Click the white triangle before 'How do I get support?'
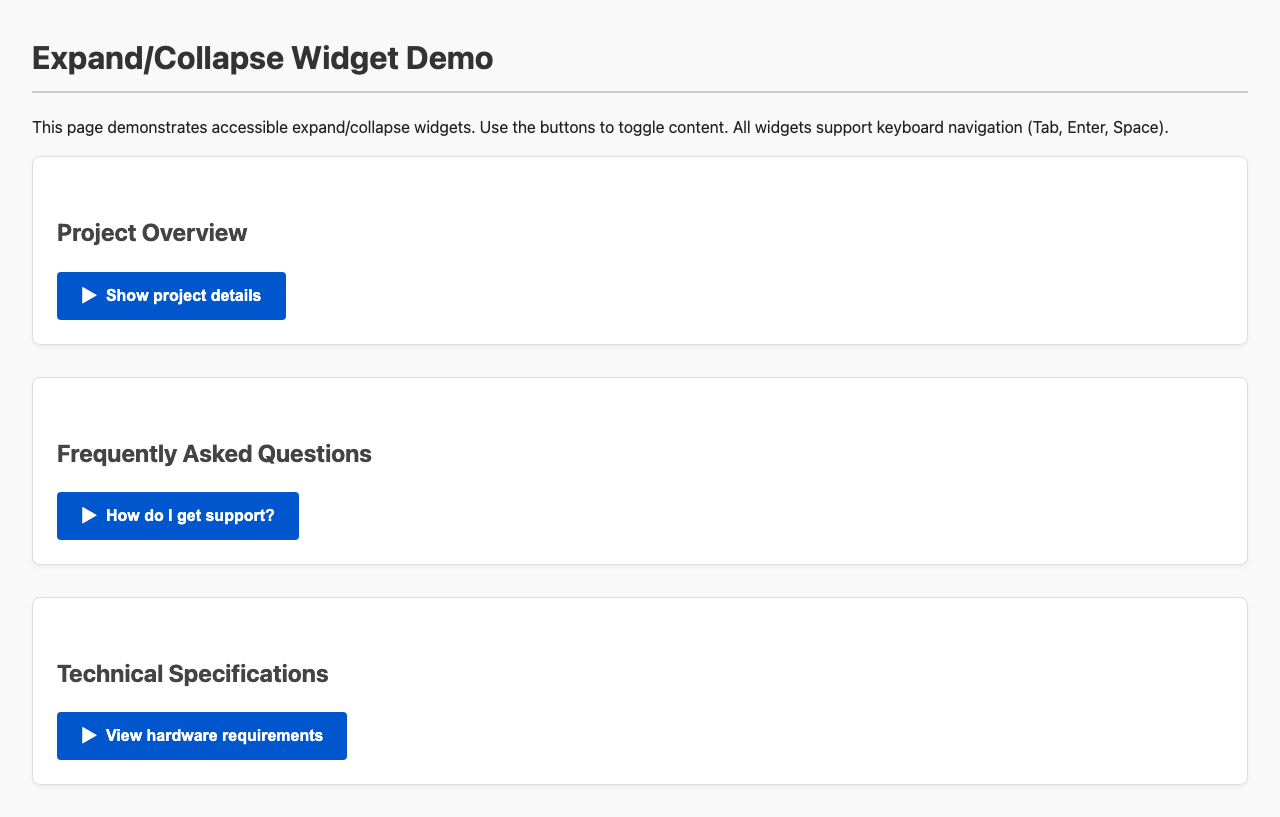This screenshot has height=817, width=1280. (88, 515)
